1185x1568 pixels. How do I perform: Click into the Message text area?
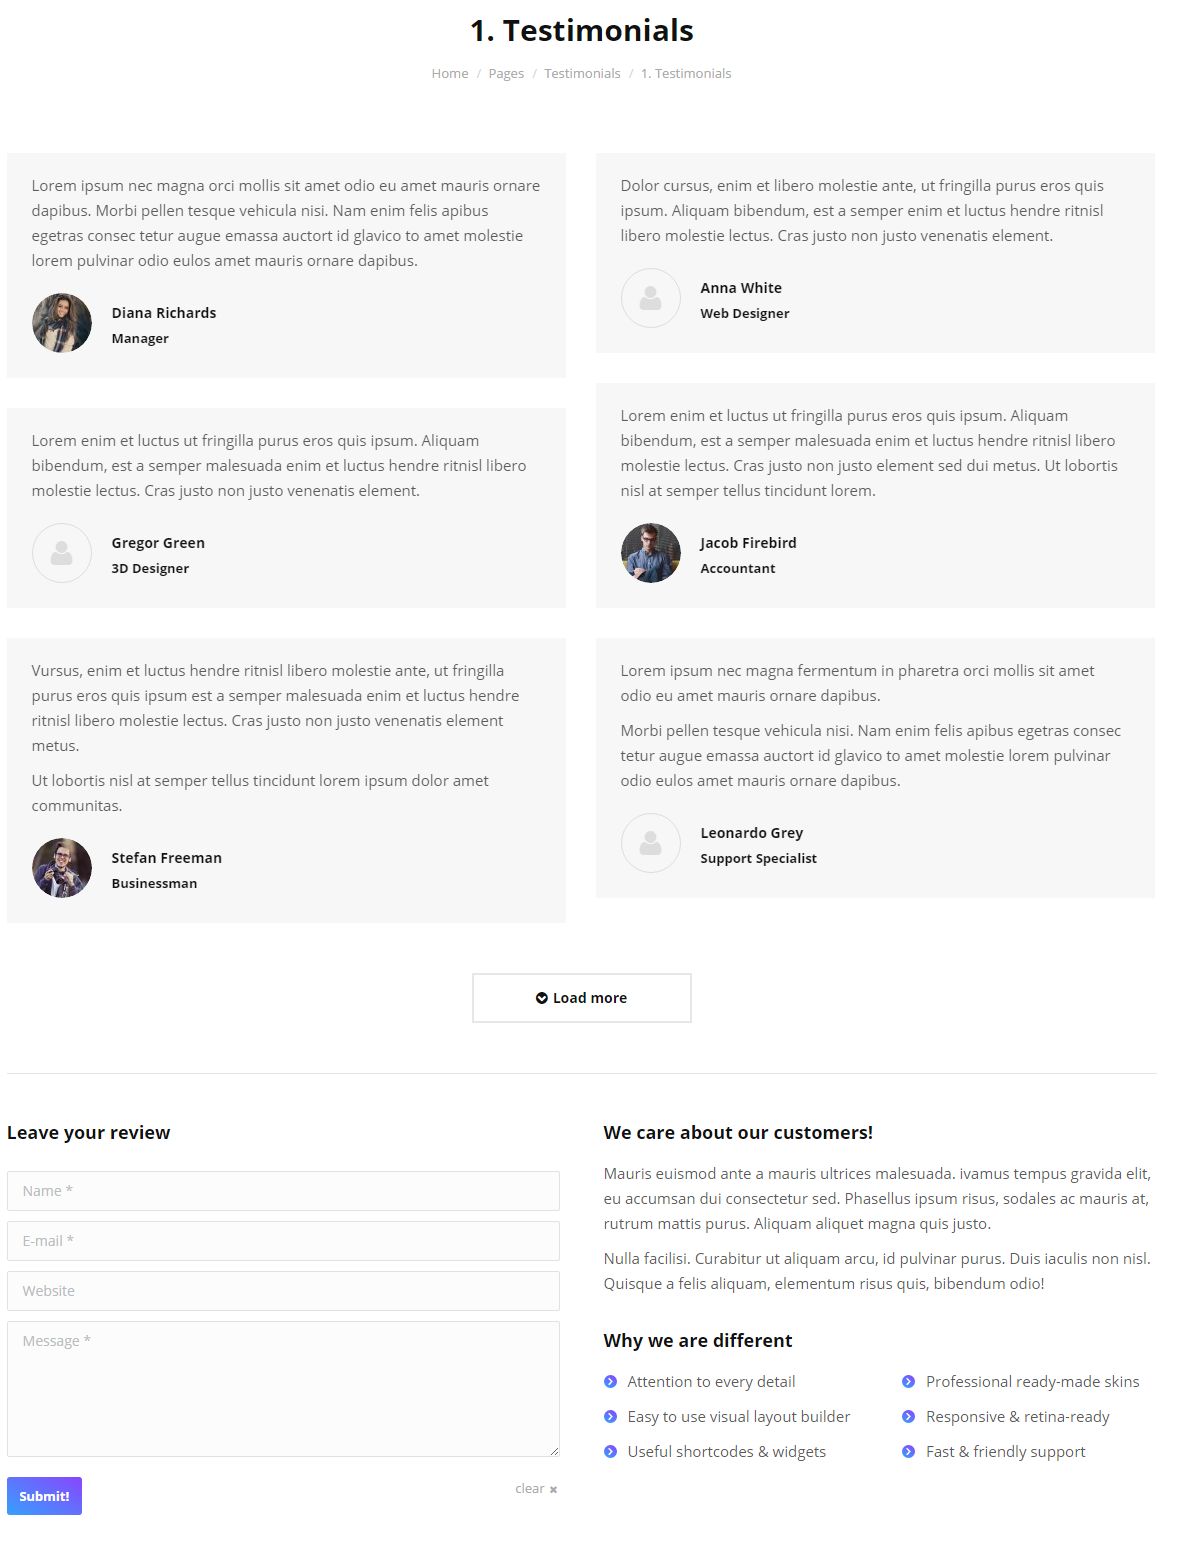point(283,1389)
